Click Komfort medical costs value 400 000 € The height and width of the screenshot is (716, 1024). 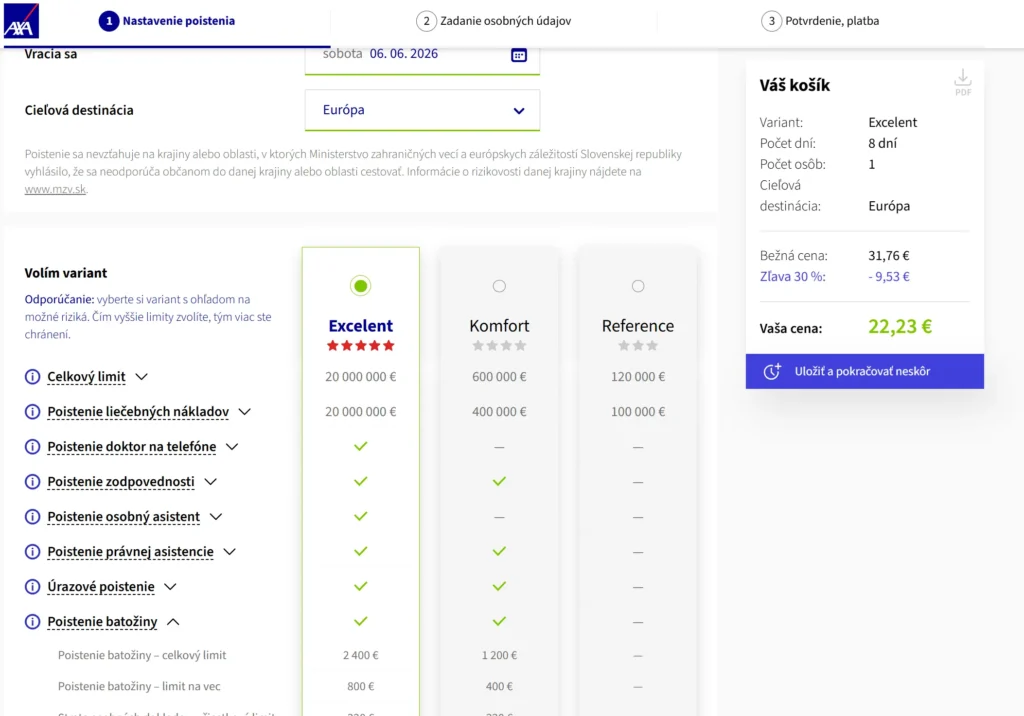(499, 412)
